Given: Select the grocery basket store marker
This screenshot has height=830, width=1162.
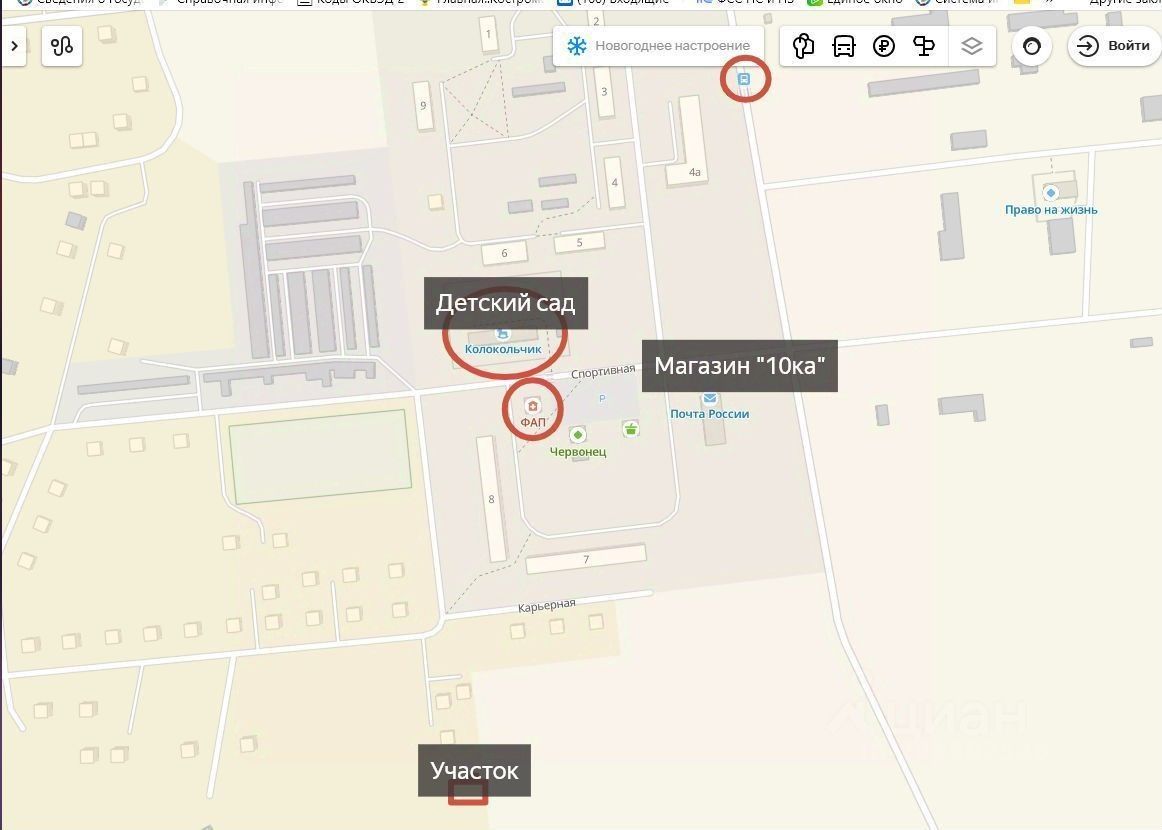Looking at the screenshot, I should (631, 428).
